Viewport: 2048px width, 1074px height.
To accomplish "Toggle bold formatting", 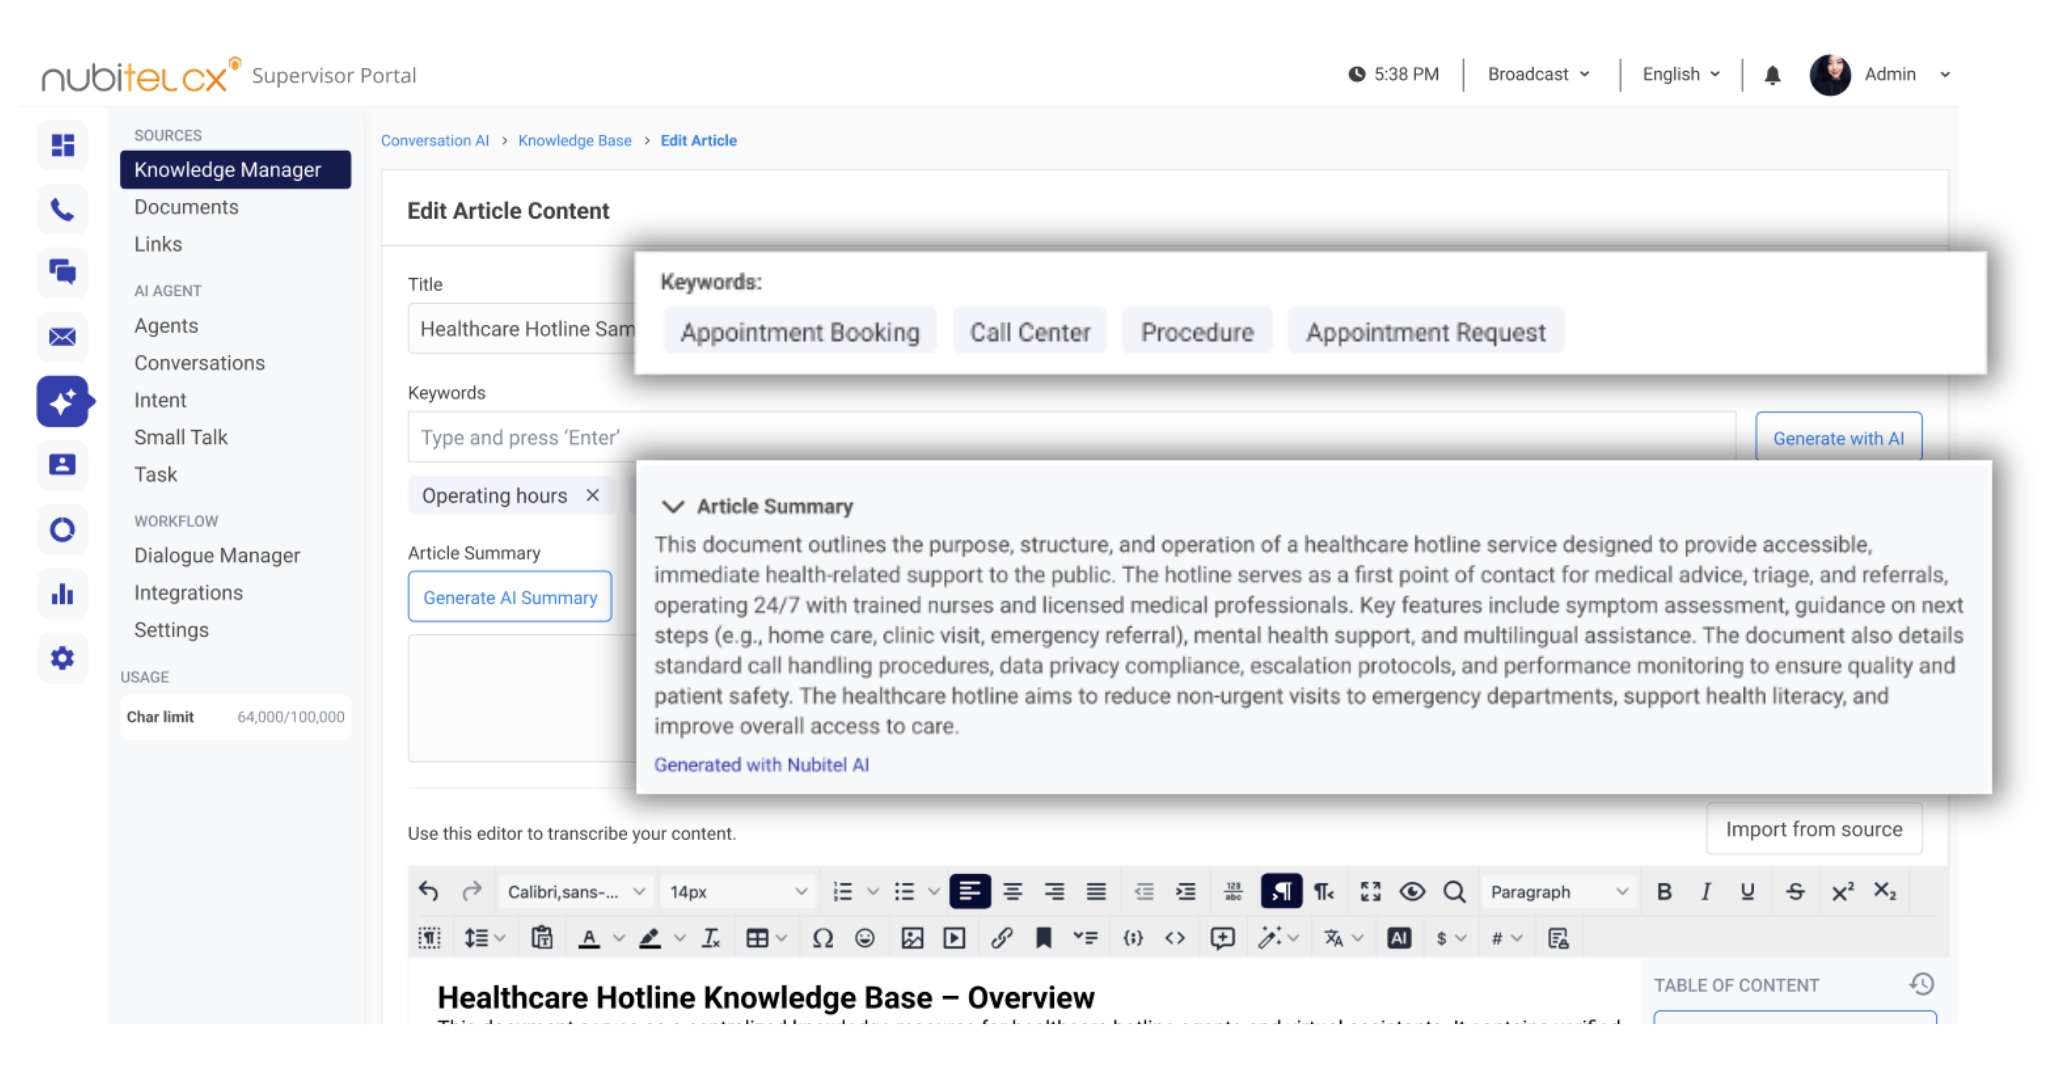I will pyautogui.click(x=1664, y=891).
